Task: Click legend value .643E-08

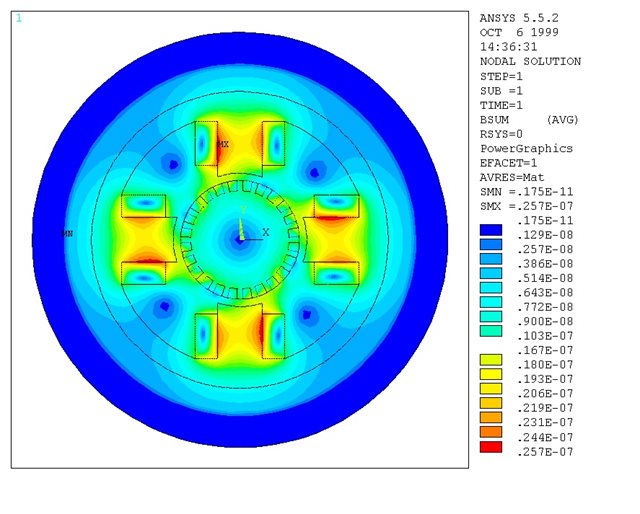Action: coord(545,293)
